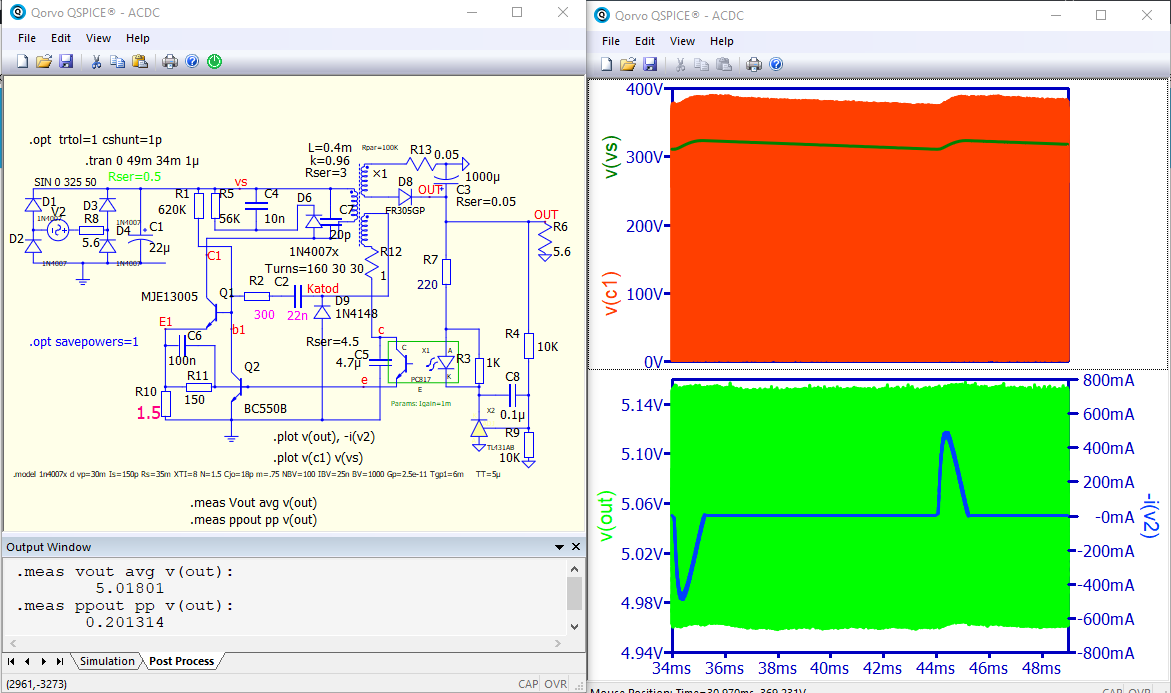Open Help menu in left schematic window
The width and height of the screenshot is (1171, 693).
point(137,38)
